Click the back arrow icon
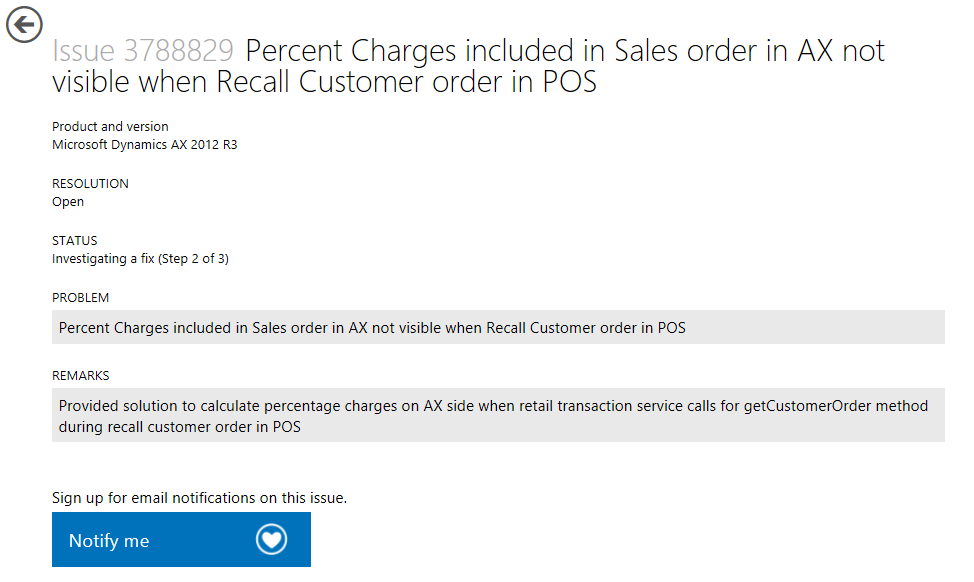 coord(24,24)
